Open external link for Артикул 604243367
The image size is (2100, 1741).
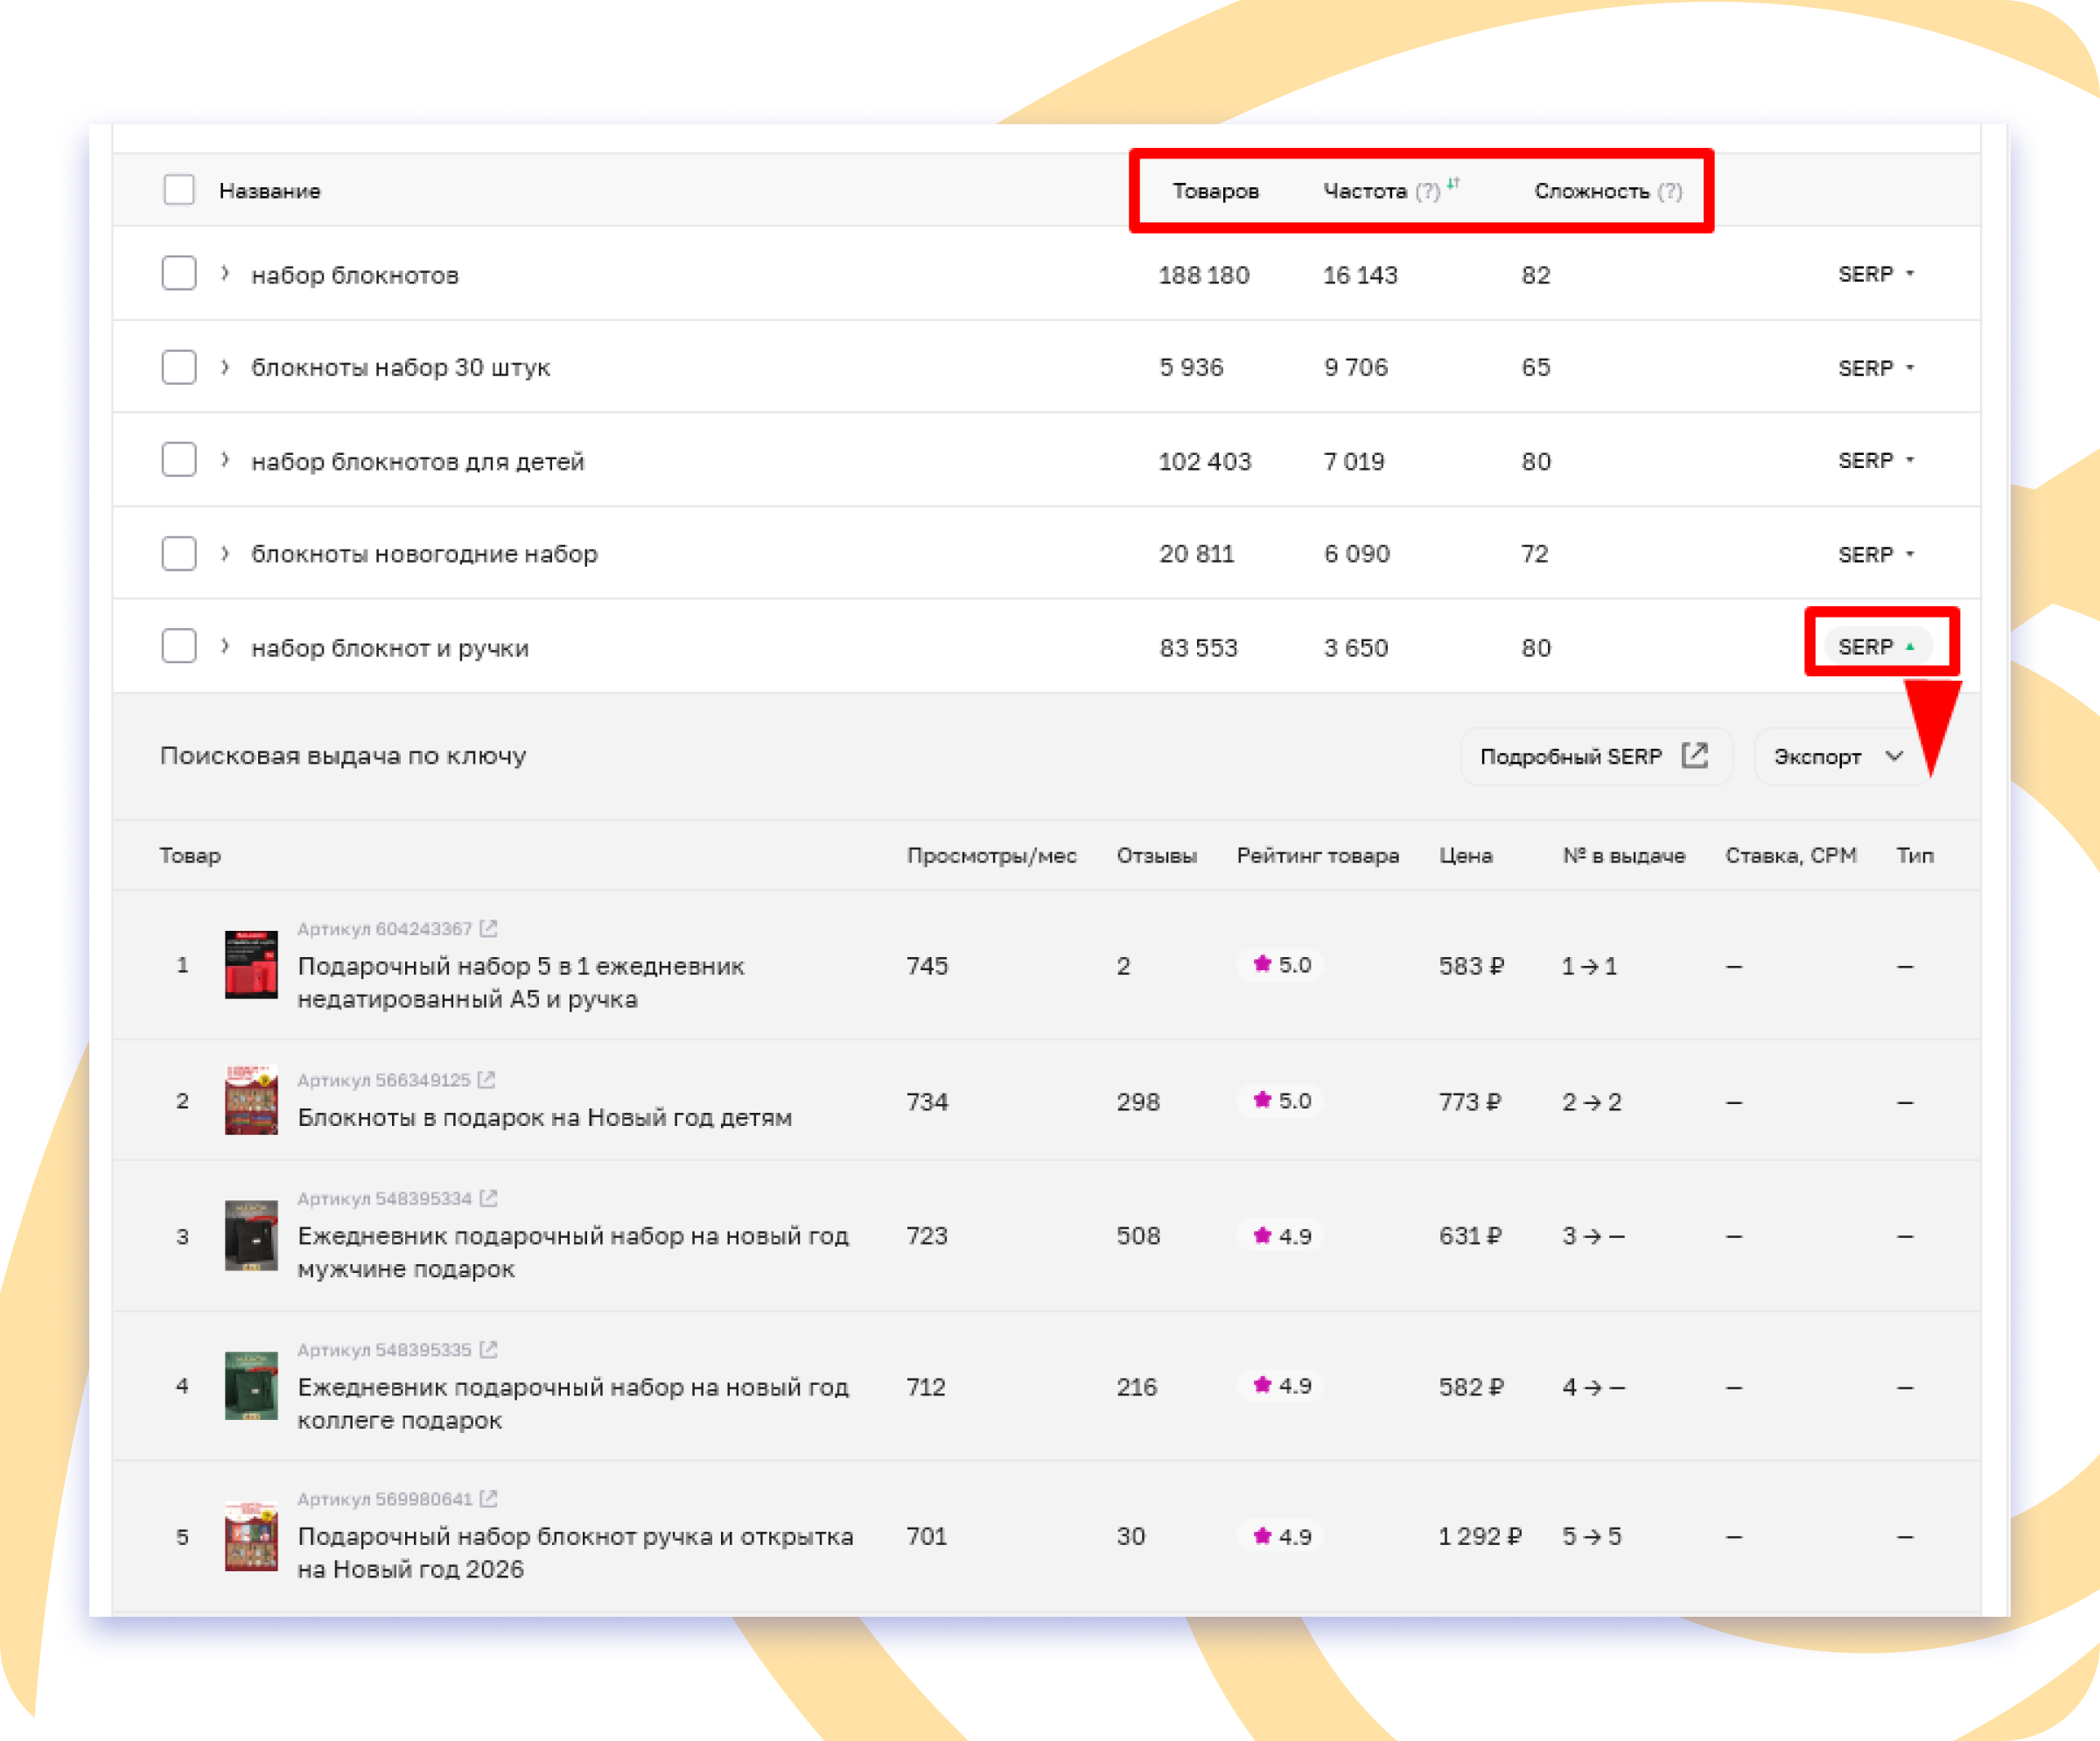coord(488,929)
